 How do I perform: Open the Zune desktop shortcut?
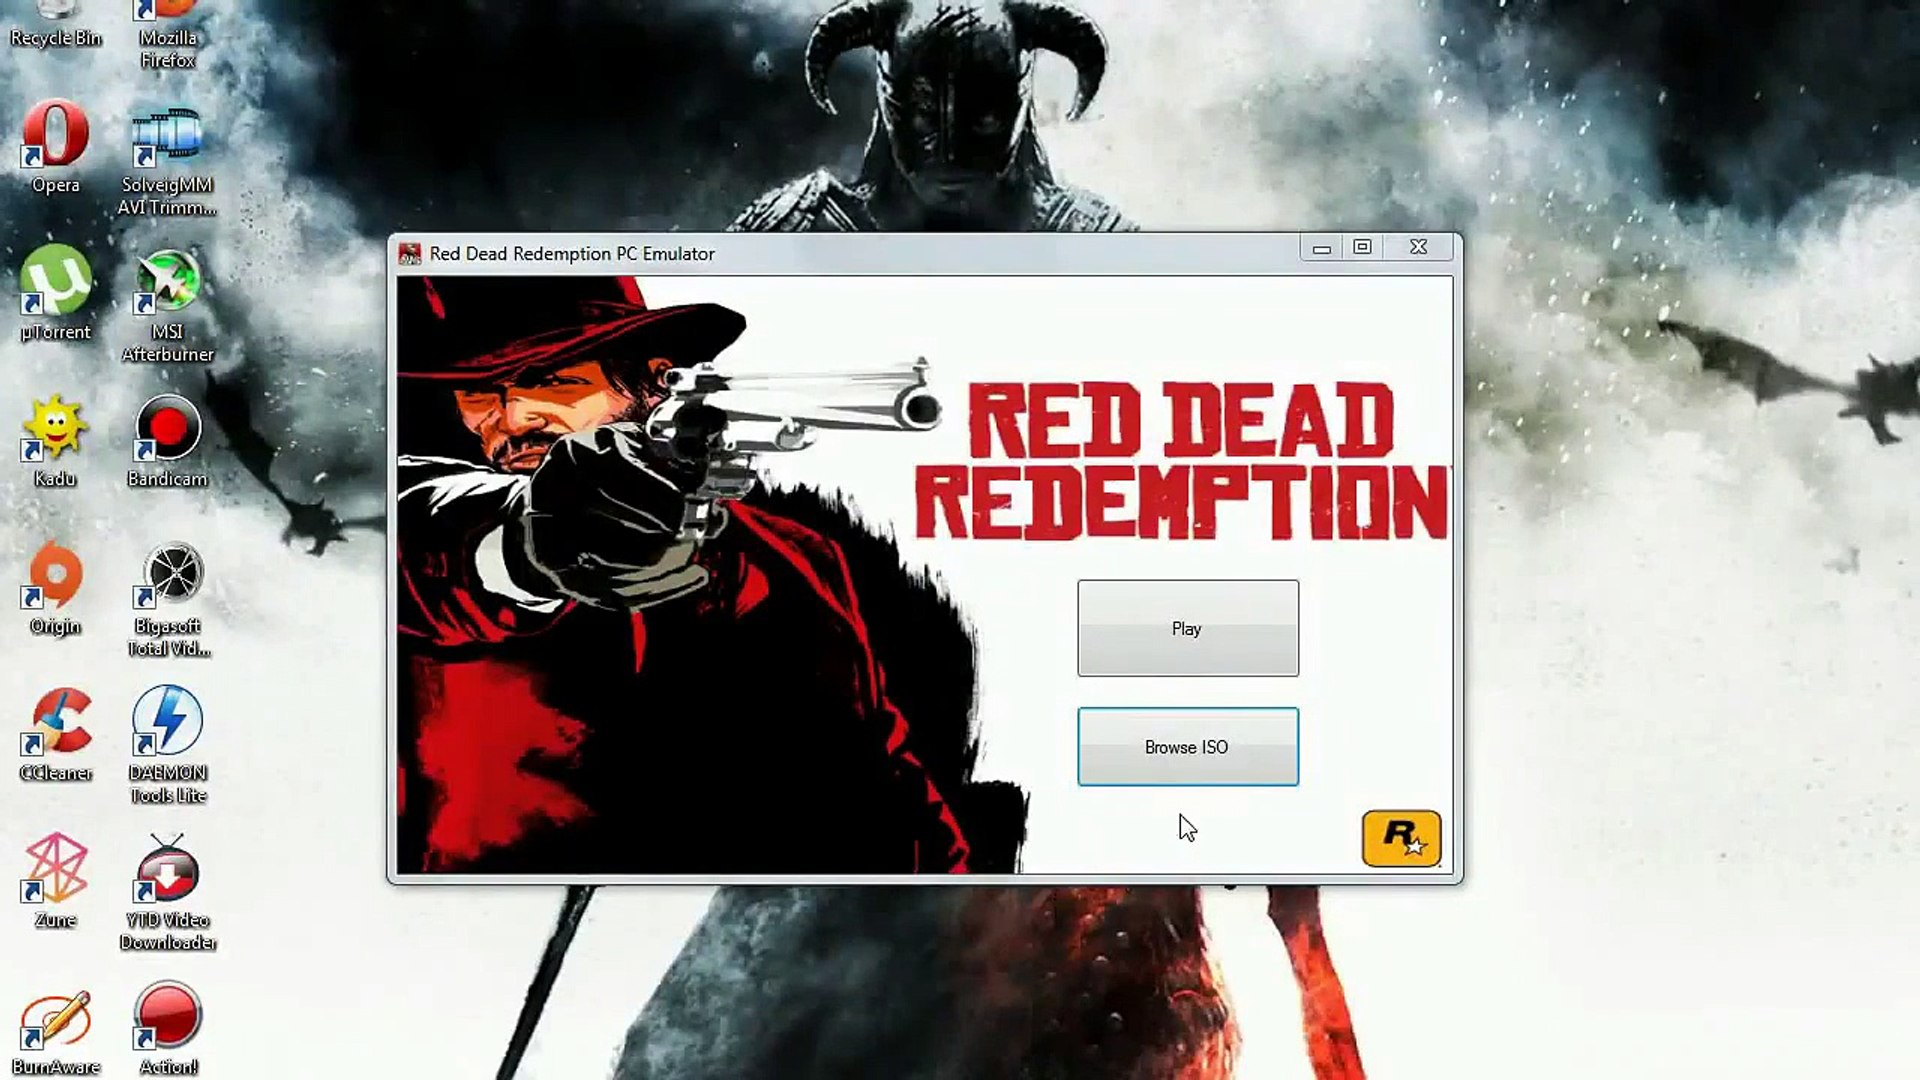[56, 870]
